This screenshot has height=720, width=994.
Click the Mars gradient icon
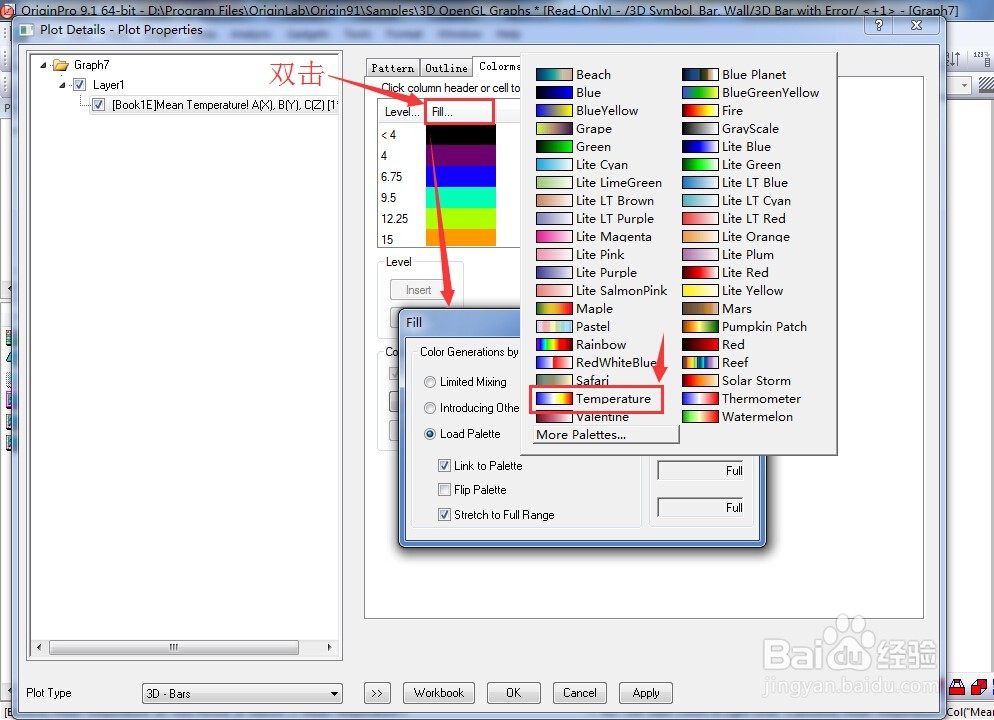[700, 309]
